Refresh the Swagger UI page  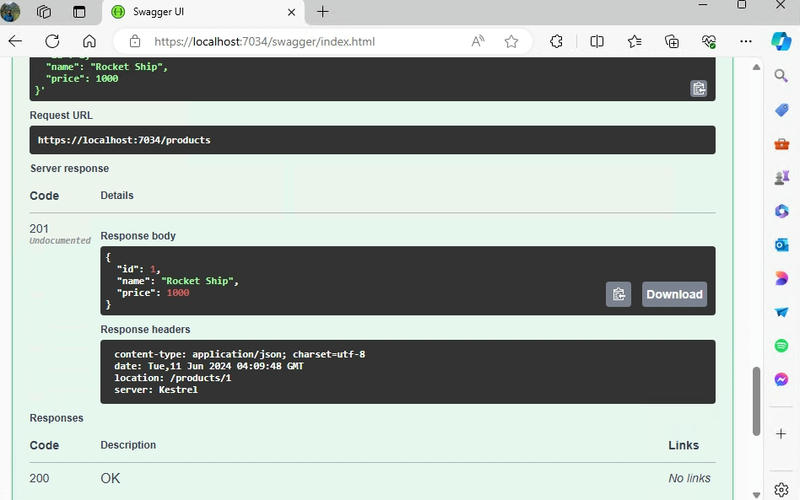coord(52,42)
